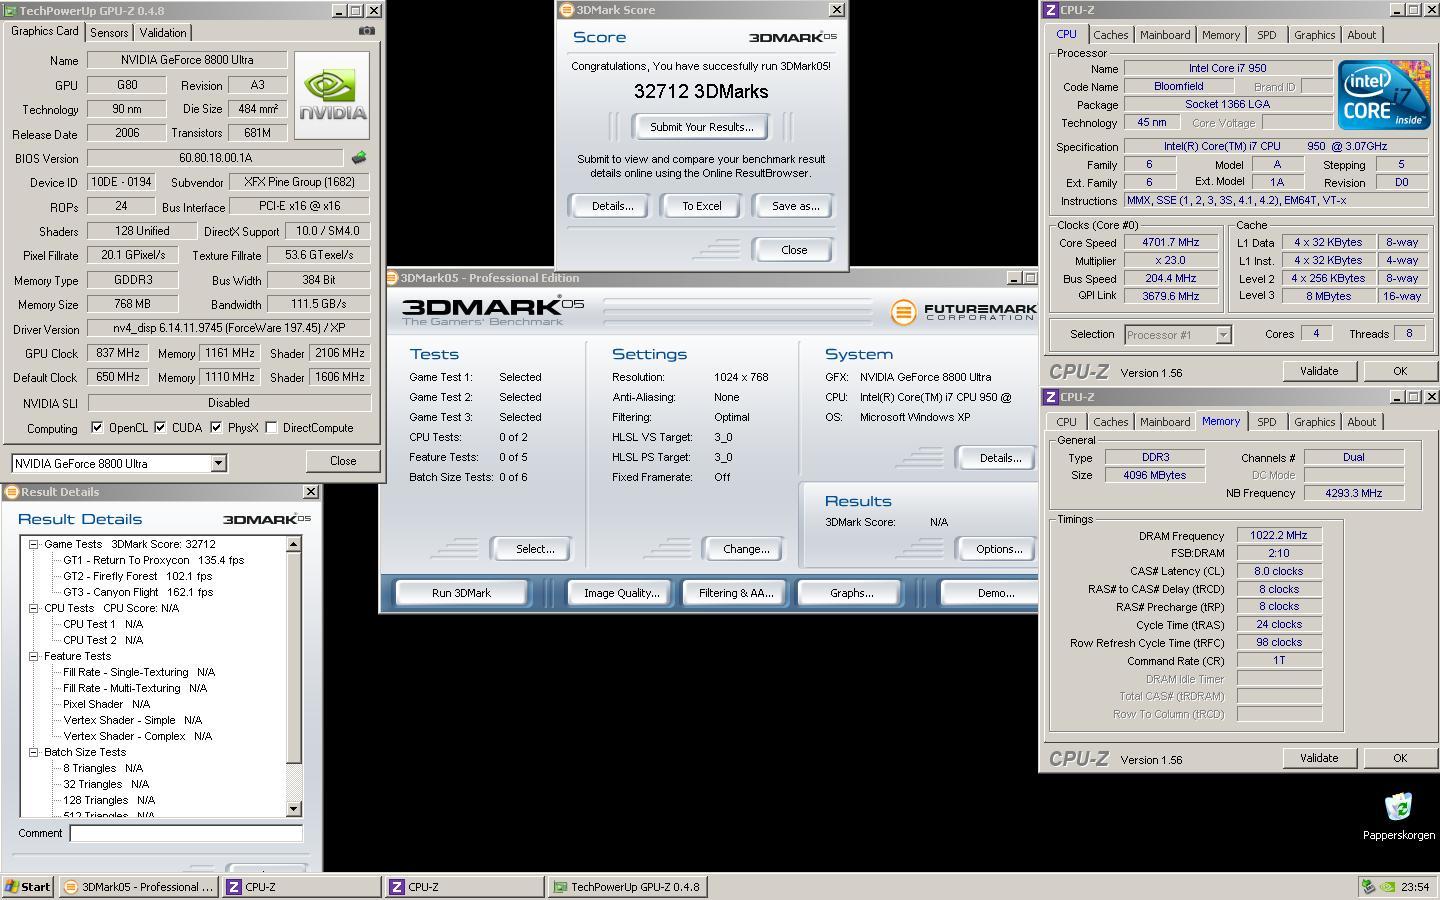
Task: Select GT2 - Firefly Forest row
Action: pos(138,576)
